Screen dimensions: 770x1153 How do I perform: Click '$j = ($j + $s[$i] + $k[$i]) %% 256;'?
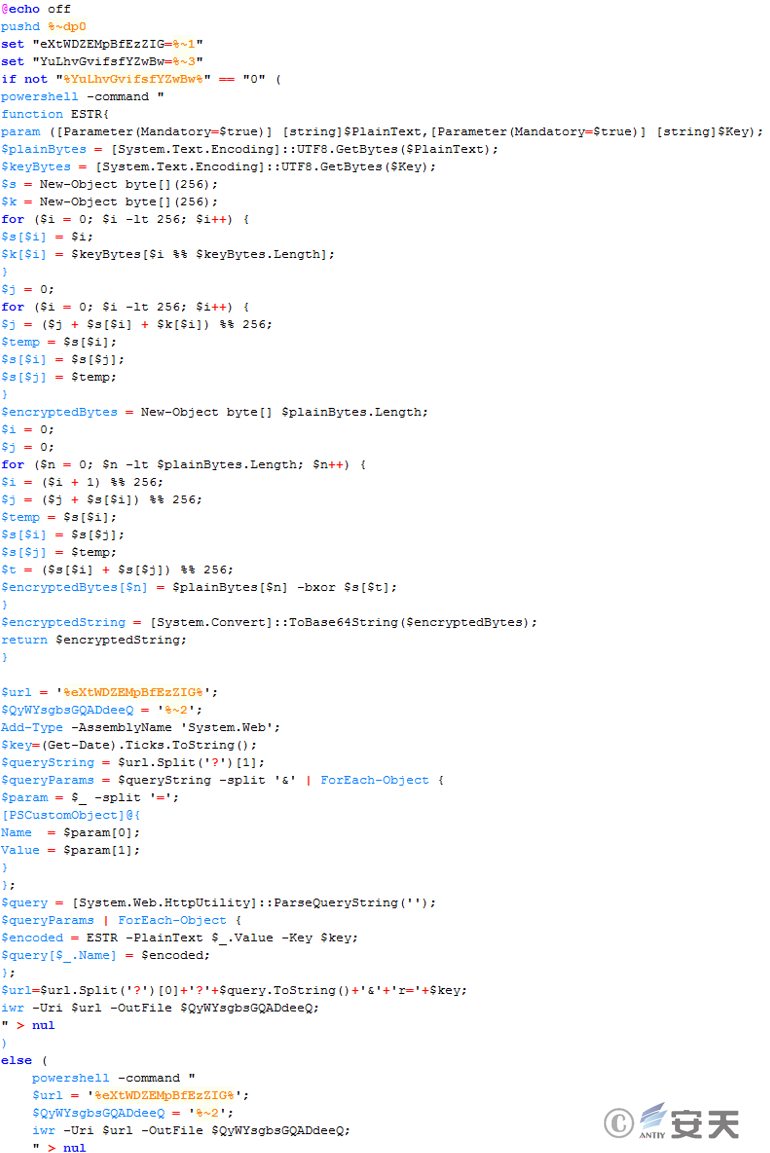137,324
